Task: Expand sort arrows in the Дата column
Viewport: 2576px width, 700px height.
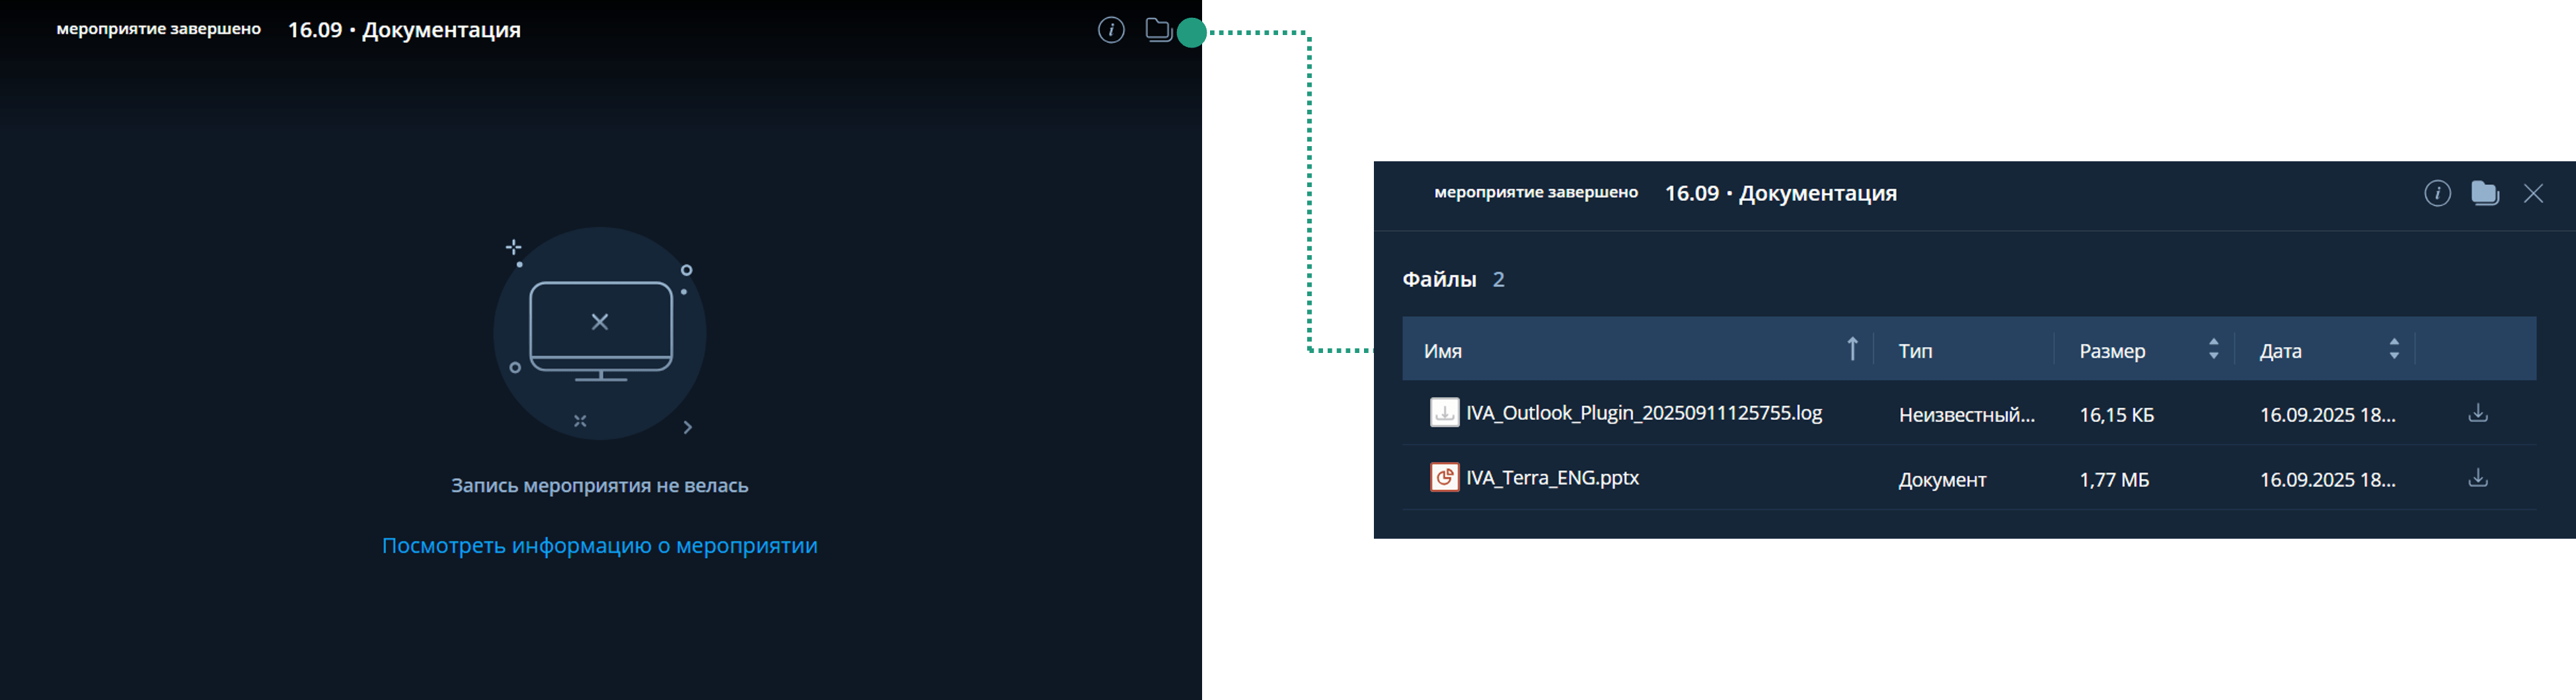Action: tap(2394, 349)
